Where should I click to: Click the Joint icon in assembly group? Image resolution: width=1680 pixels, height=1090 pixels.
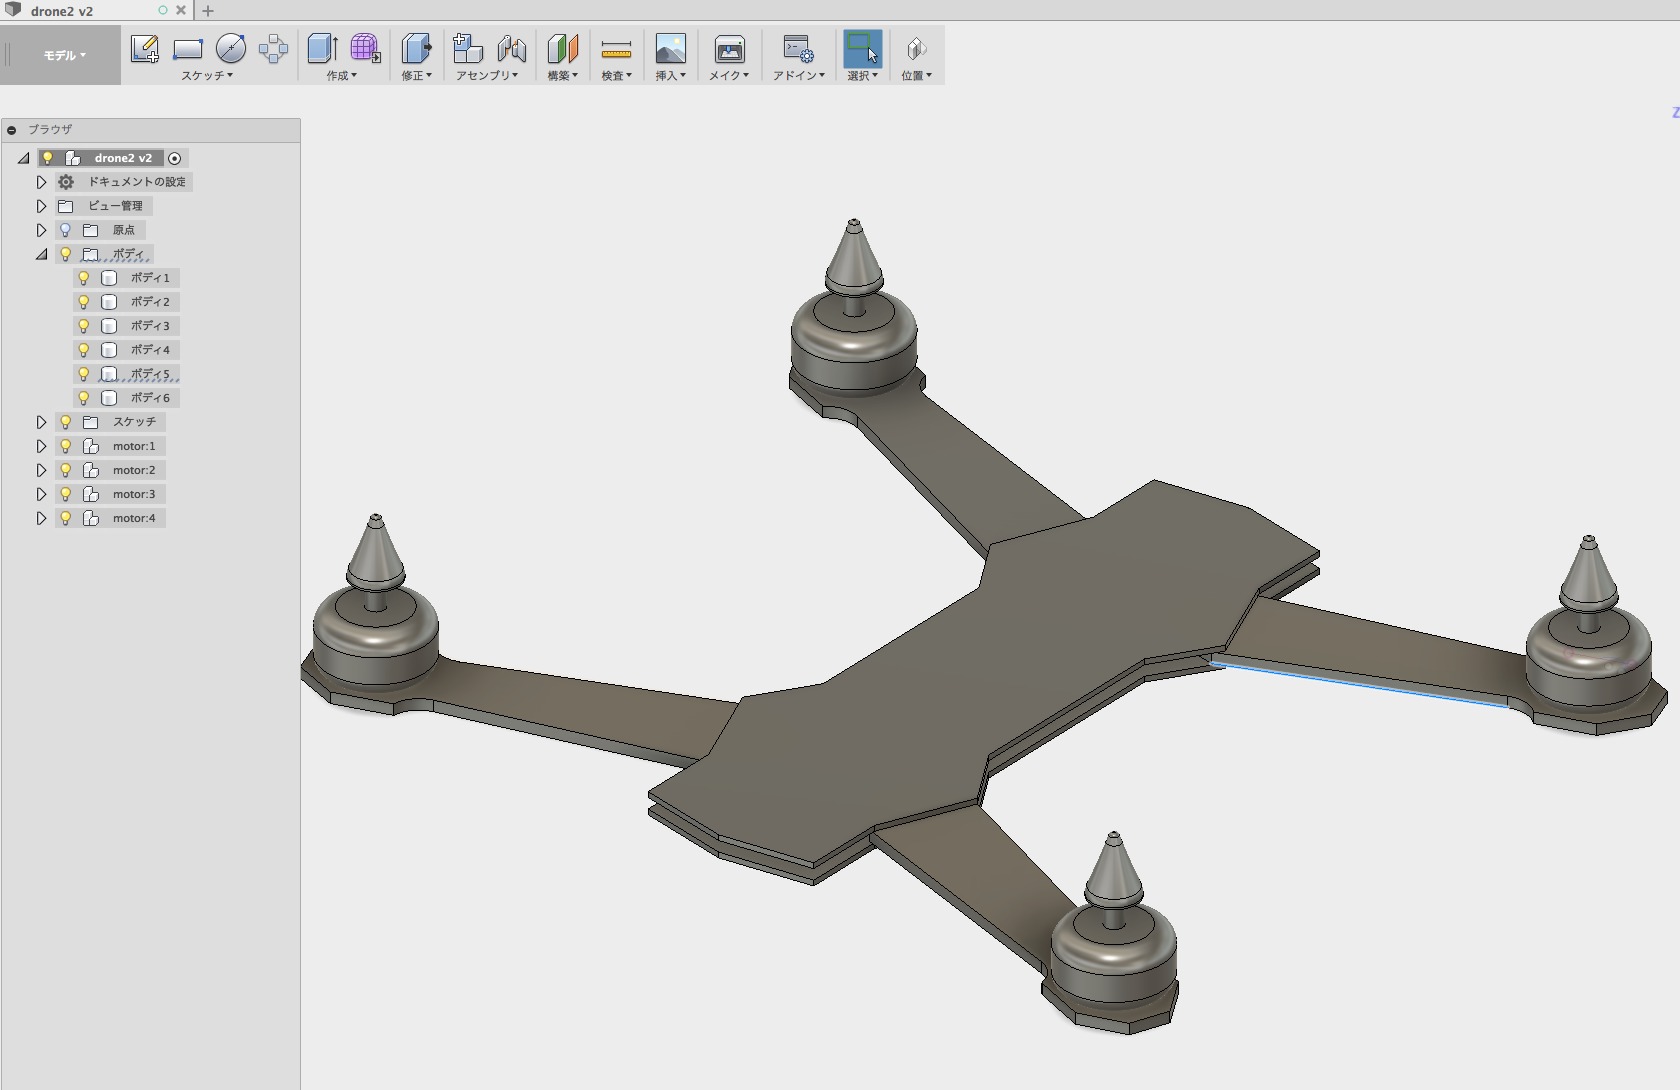(511, 49)
